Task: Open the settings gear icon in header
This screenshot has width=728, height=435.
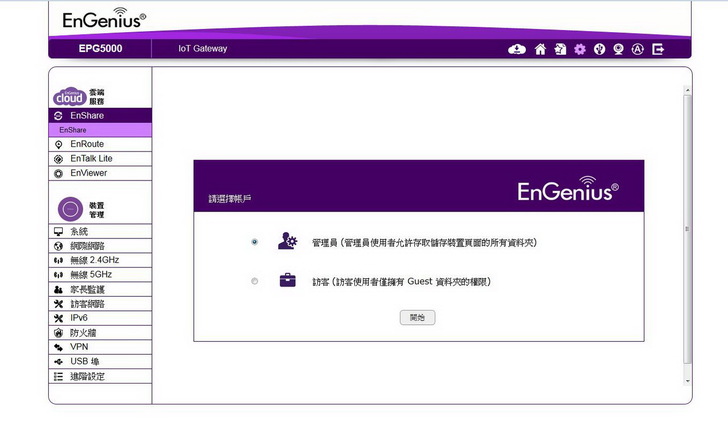Action: tap(580, 49)
